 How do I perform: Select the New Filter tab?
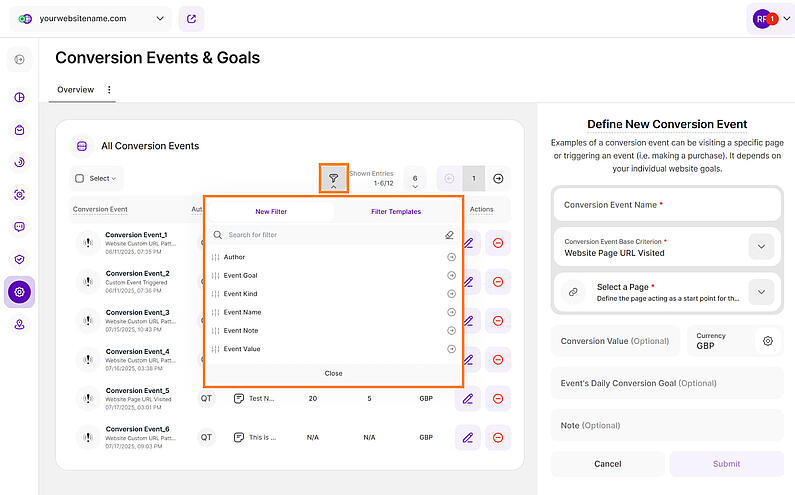(271, 211)
